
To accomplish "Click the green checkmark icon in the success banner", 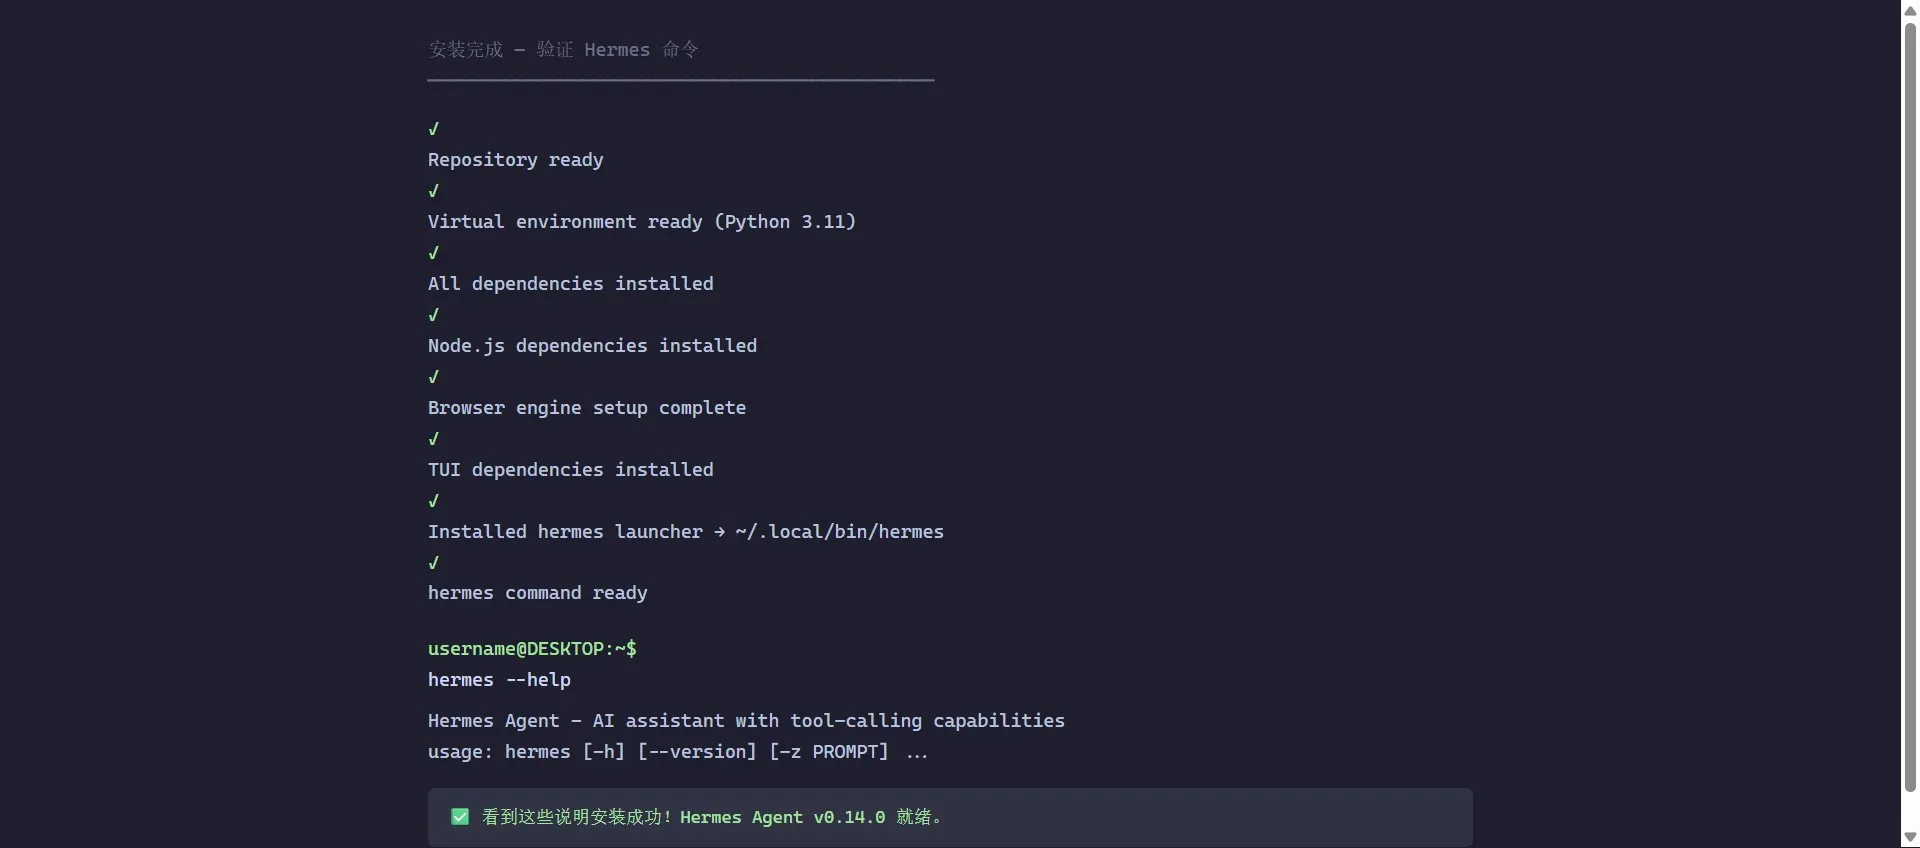I will 460,817.
